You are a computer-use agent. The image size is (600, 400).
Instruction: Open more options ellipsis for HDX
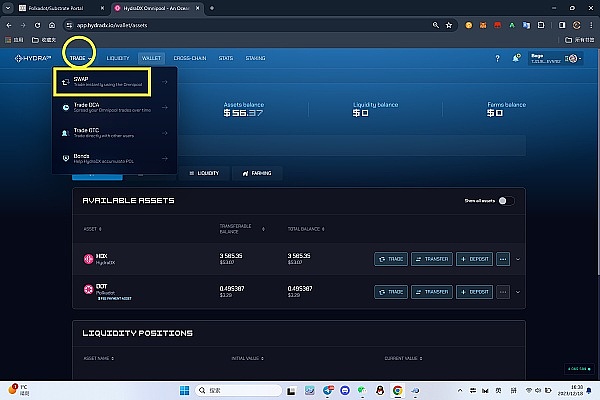tap(502, 259)
